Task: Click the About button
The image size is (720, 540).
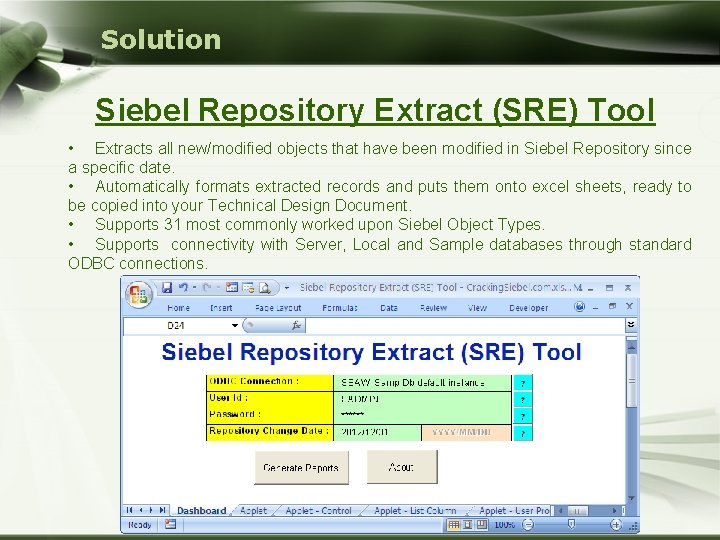Action: coord(402,467)
